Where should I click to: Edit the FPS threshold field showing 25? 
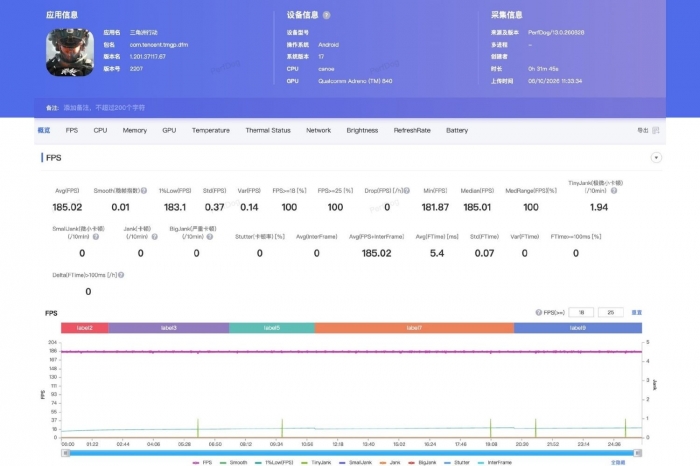610,312
